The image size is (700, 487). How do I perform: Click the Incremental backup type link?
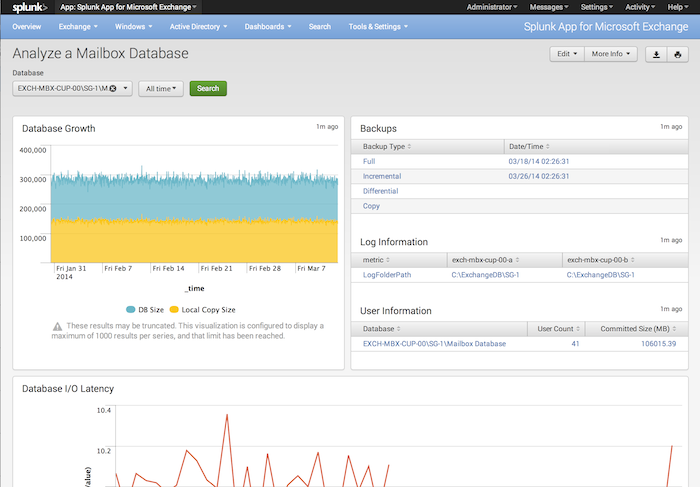(x=382, y=176)
